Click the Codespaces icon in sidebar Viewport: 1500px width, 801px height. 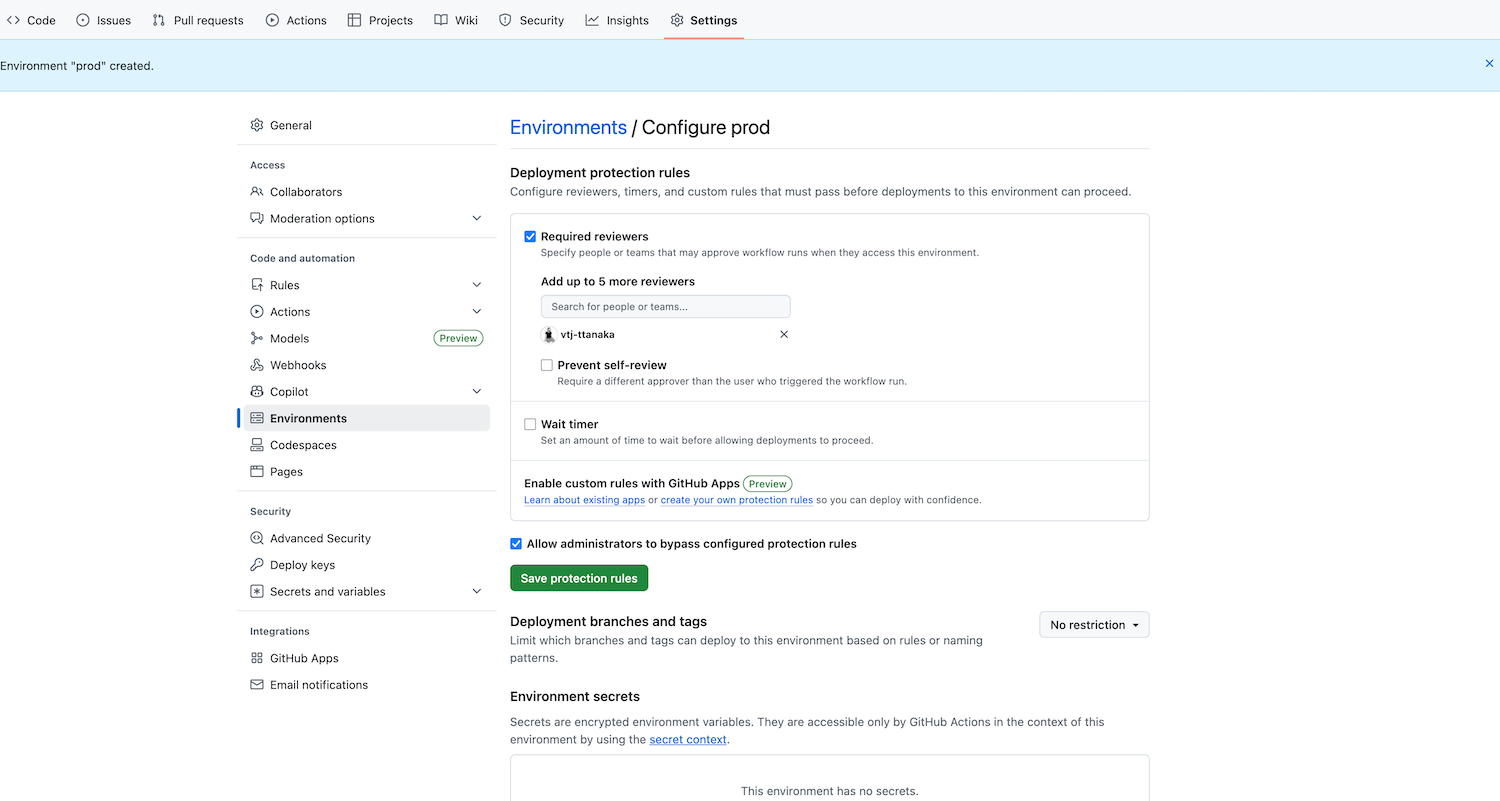257,445
